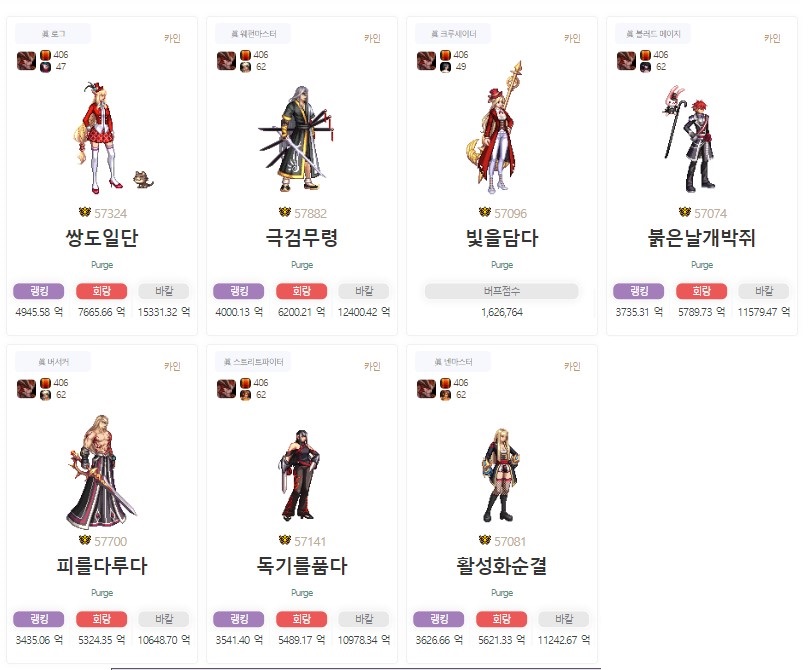Click the 62 creature icon on 활성화순결 card
808x670 pixels.
[446, 395]
